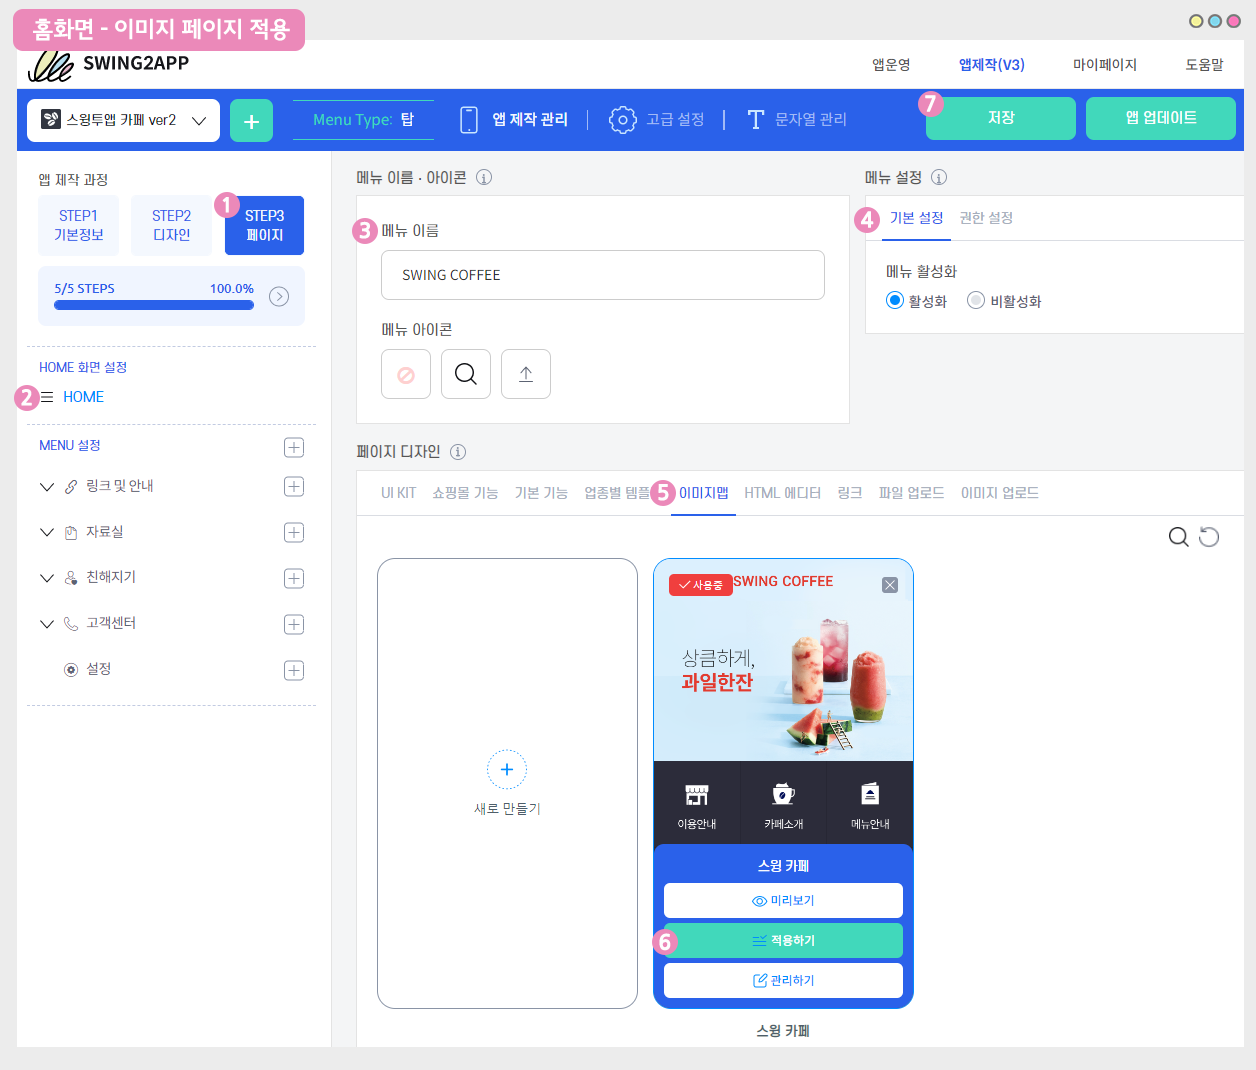Close the SWING COFFEE template card
The width and height of the screenshot is (1256, 1070).
[890, 585]
